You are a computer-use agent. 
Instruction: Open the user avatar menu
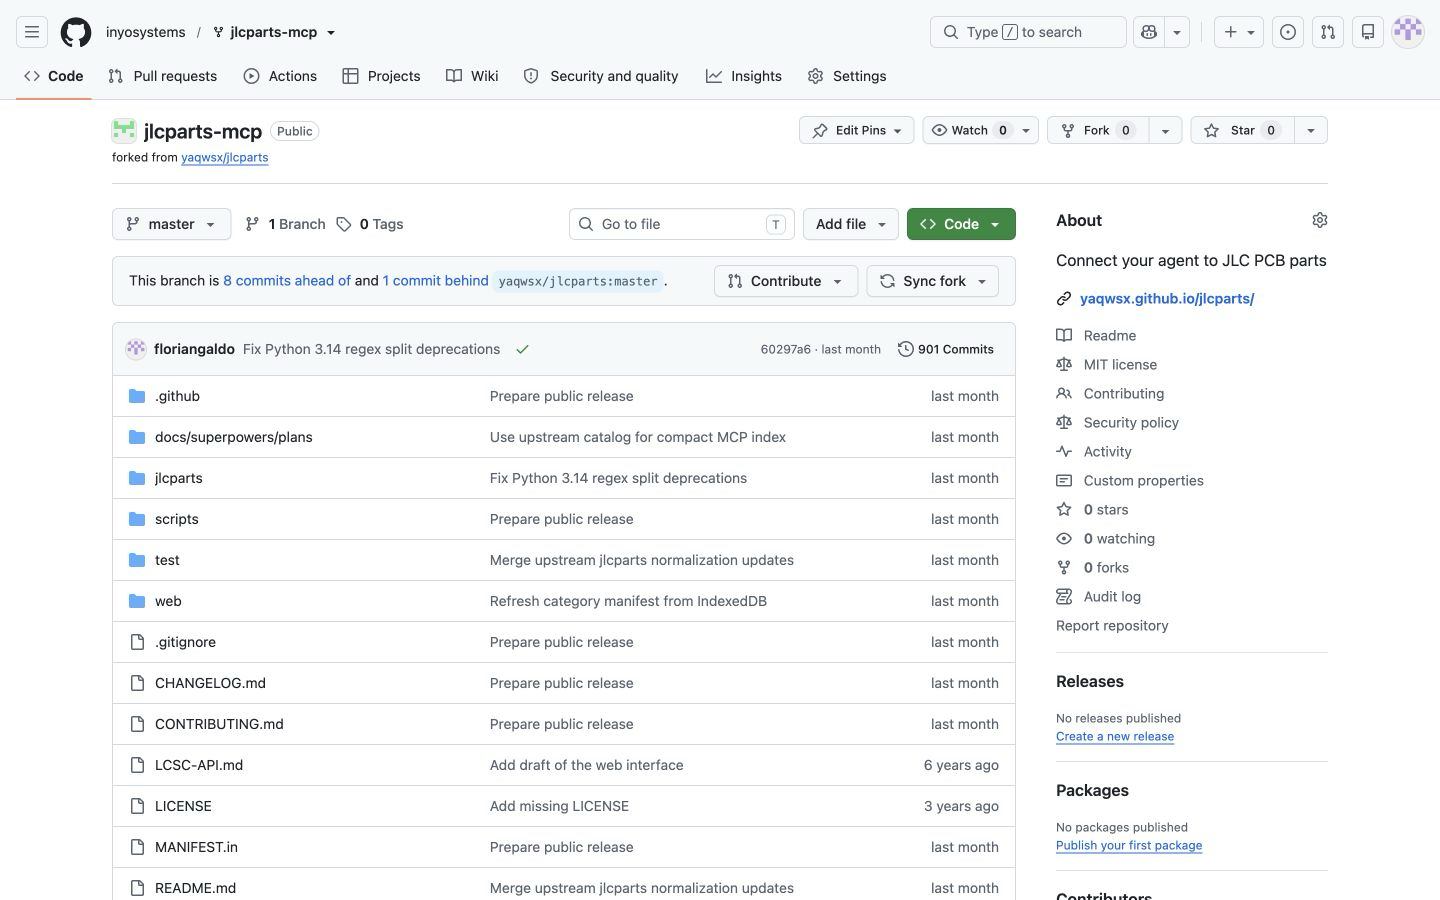(1408, 32)
